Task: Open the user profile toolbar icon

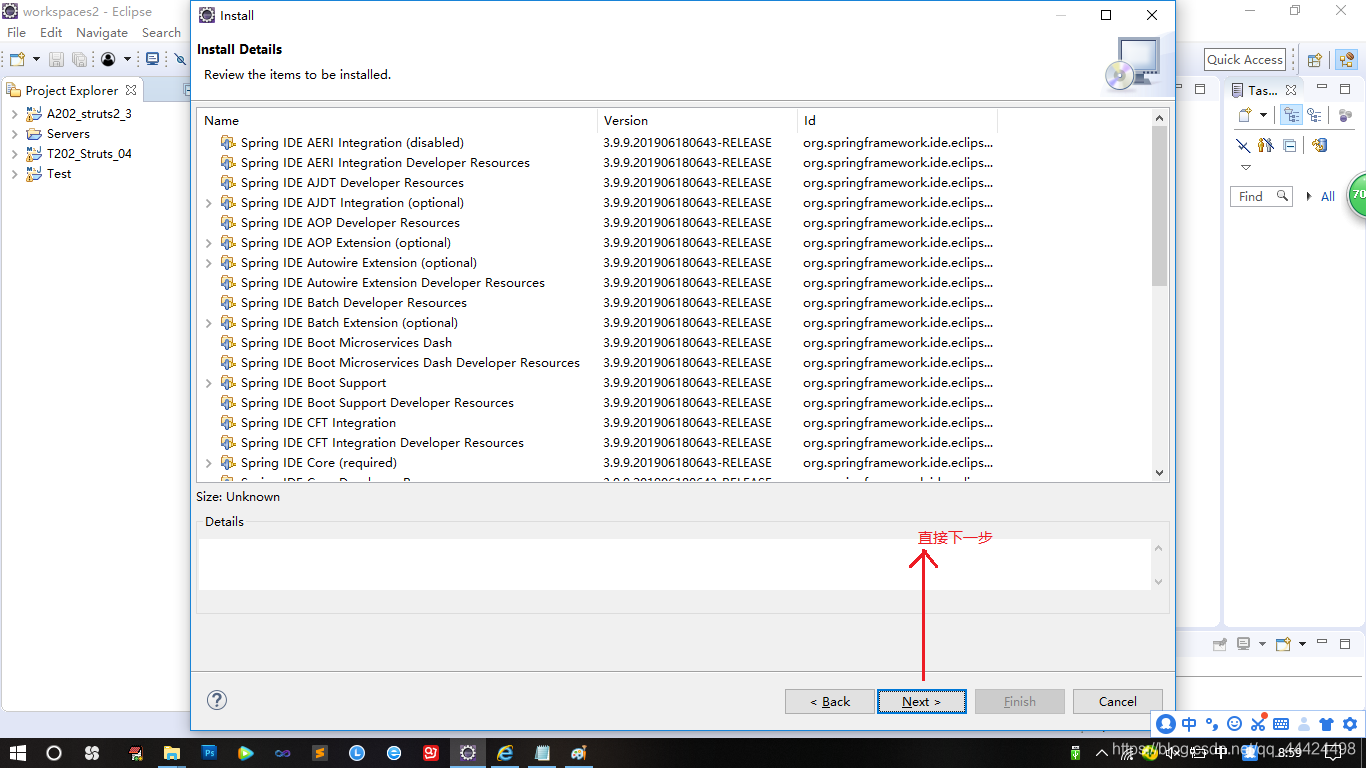Action: point(108,60)
